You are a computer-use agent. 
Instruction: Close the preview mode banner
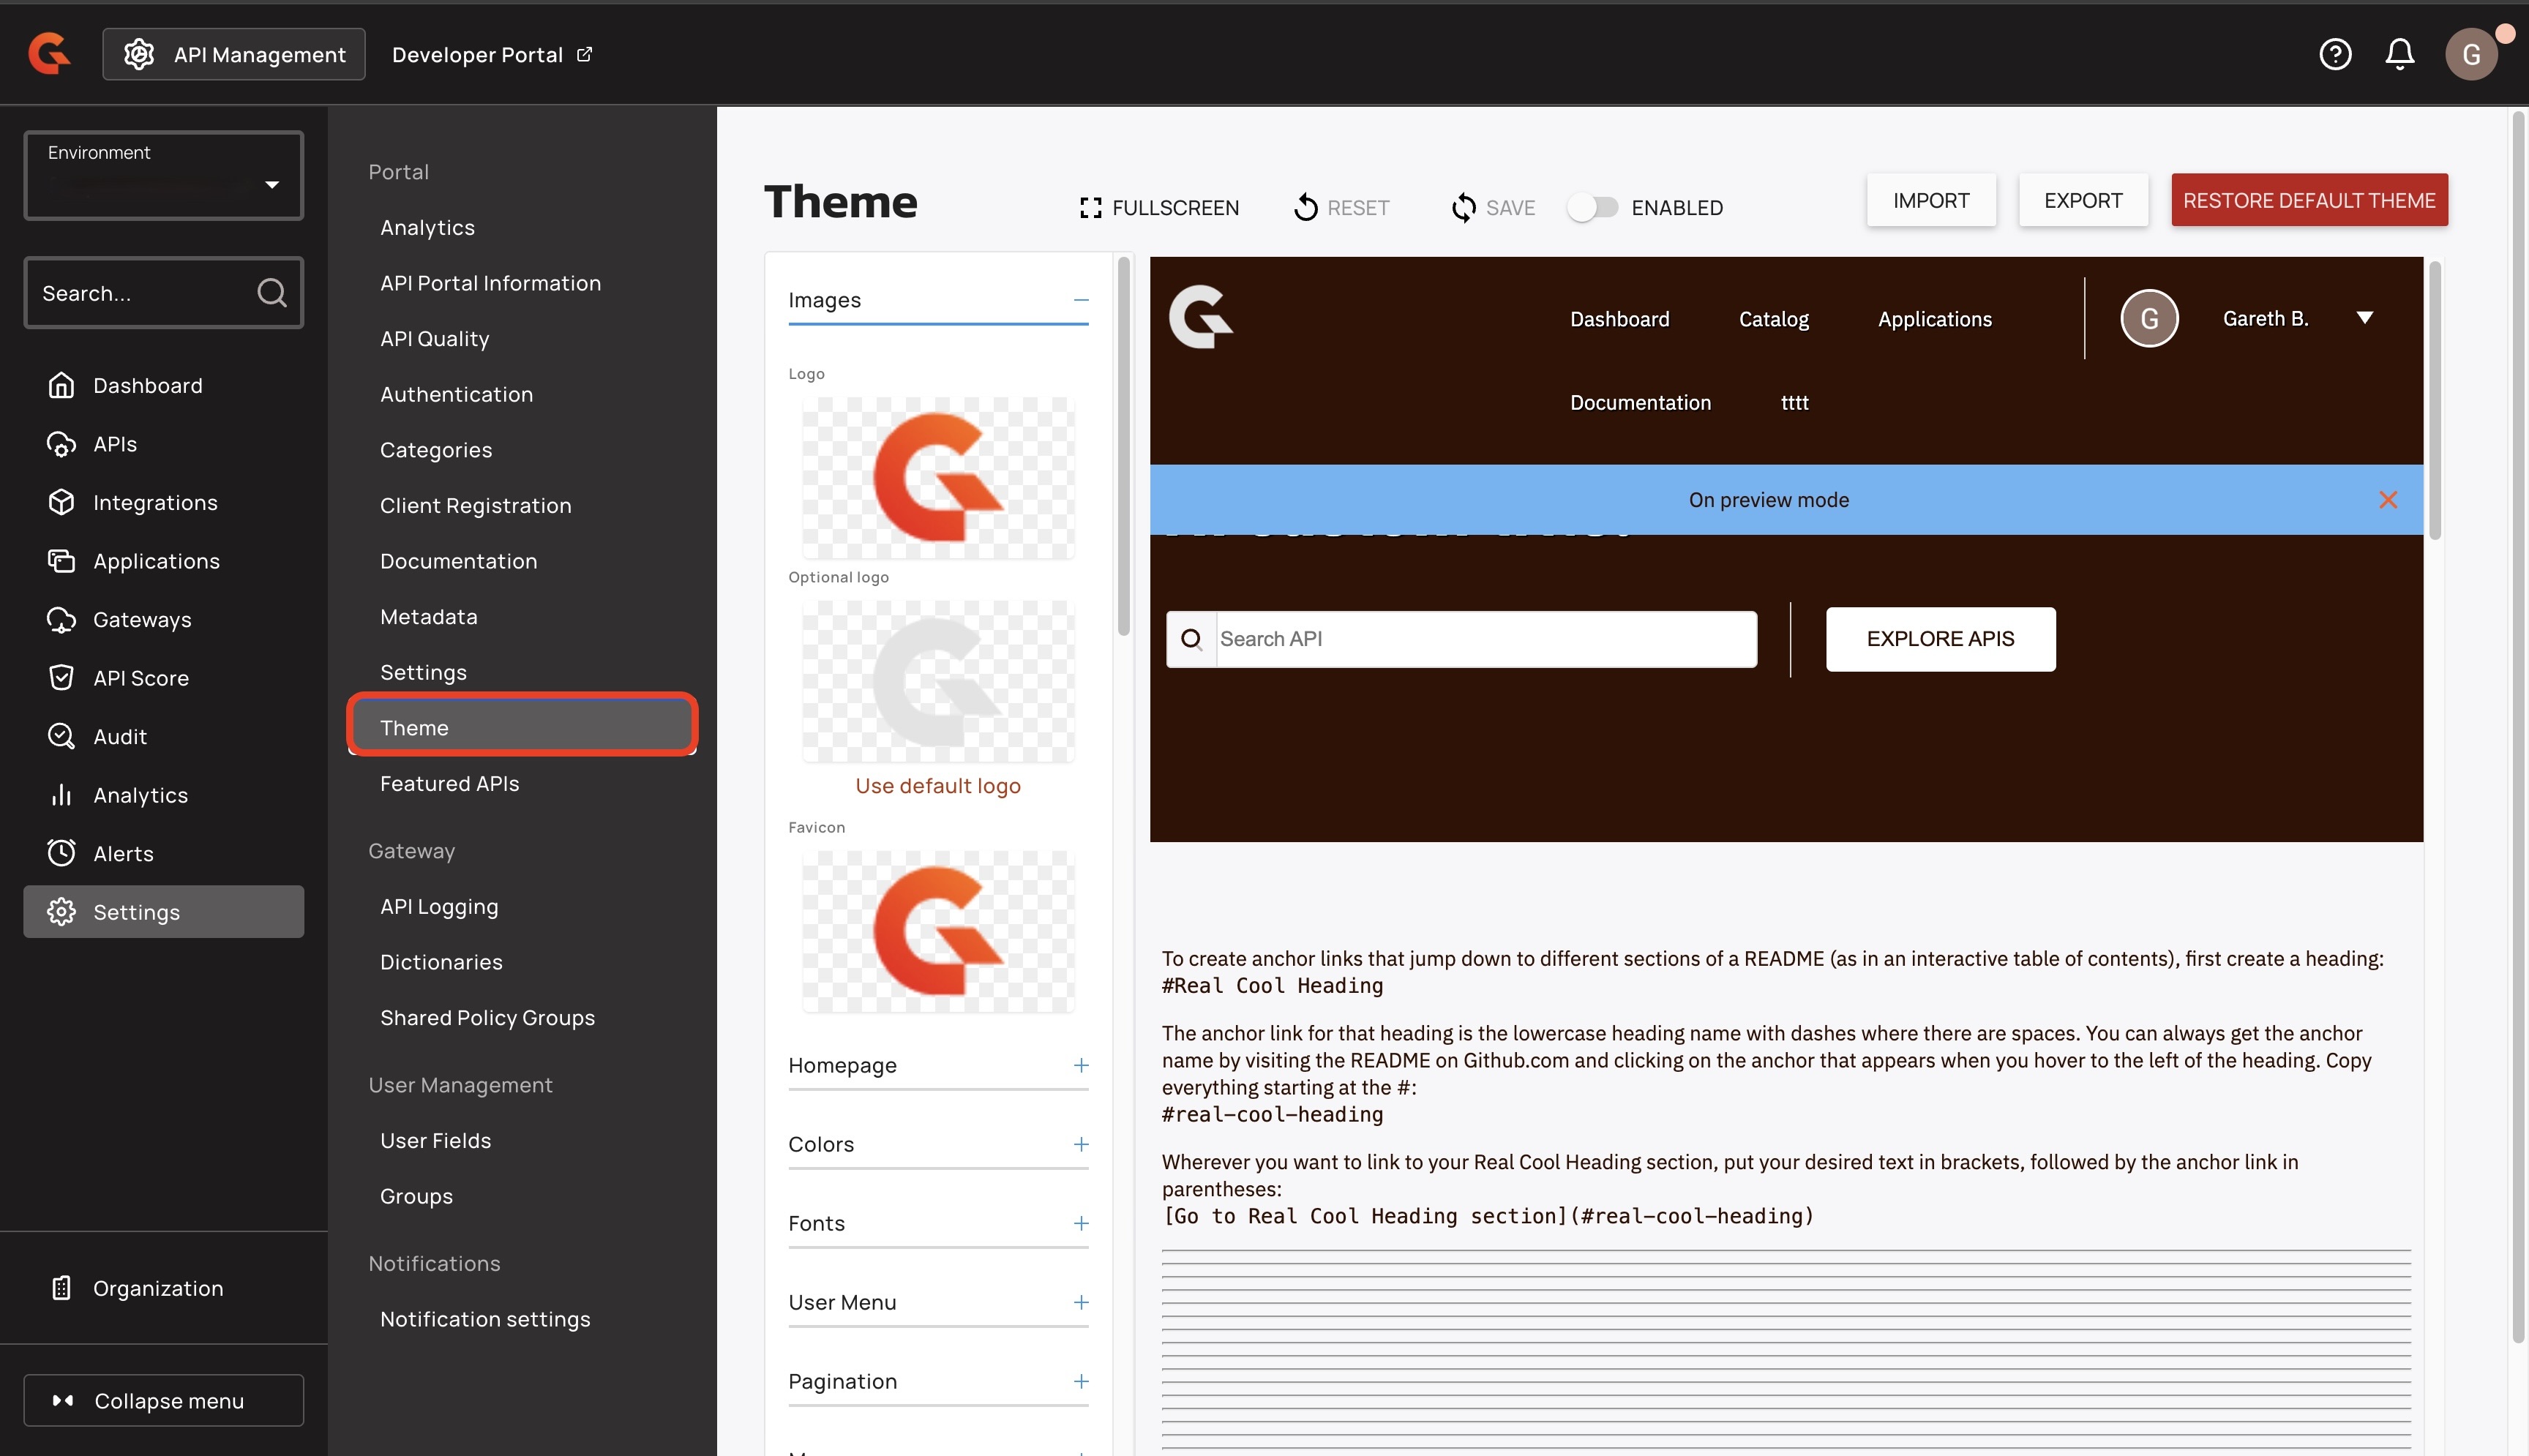tap(2387, 500)
